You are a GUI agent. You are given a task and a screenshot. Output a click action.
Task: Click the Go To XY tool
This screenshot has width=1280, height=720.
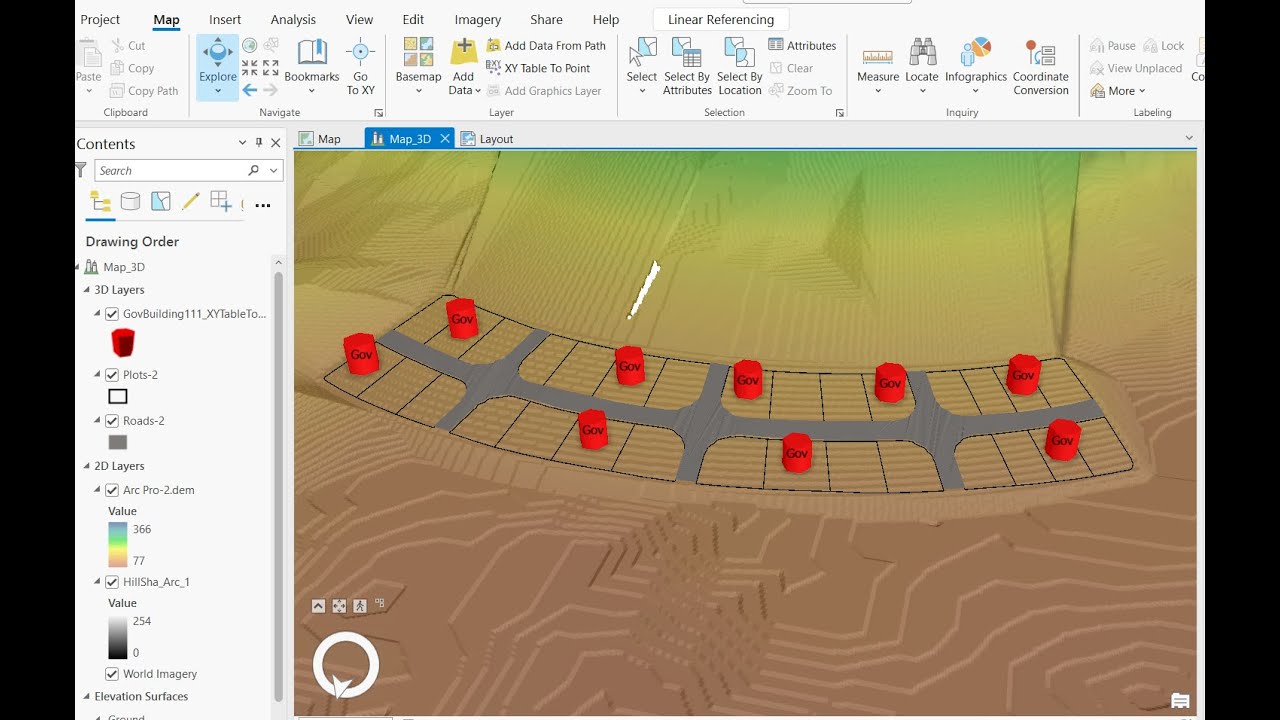click(x=360, y=67)
